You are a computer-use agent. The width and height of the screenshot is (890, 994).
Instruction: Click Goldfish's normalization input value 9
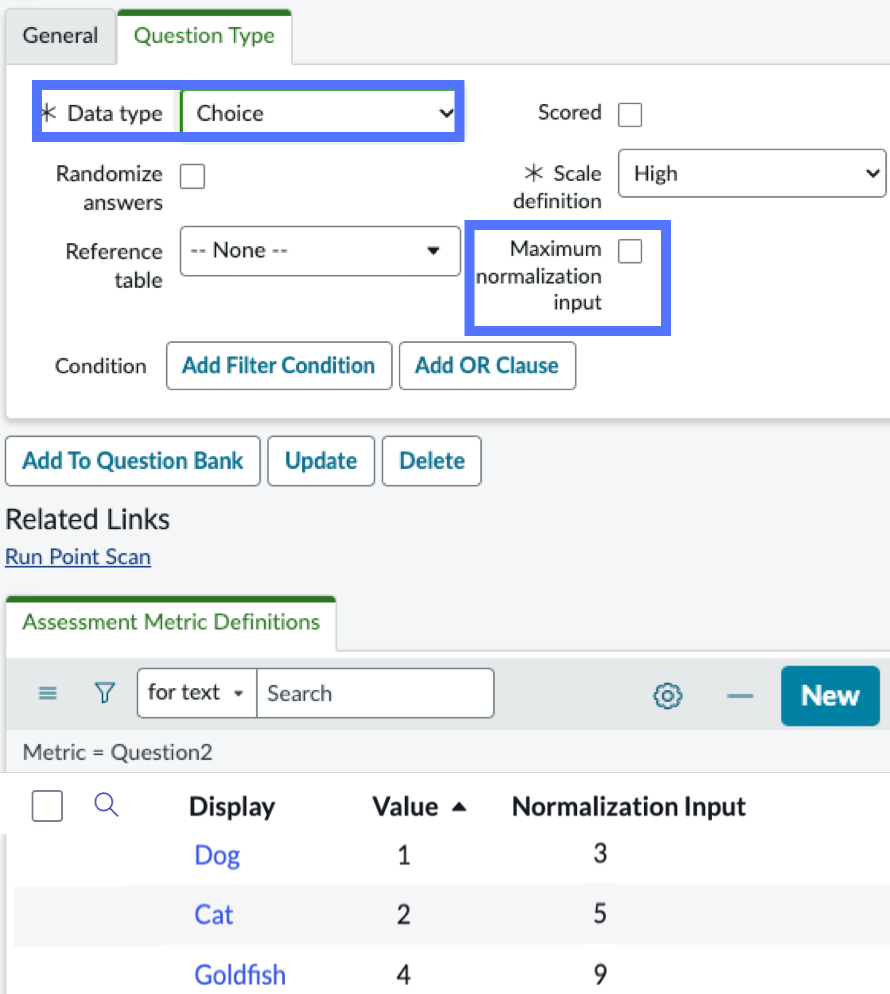(600, 974)
